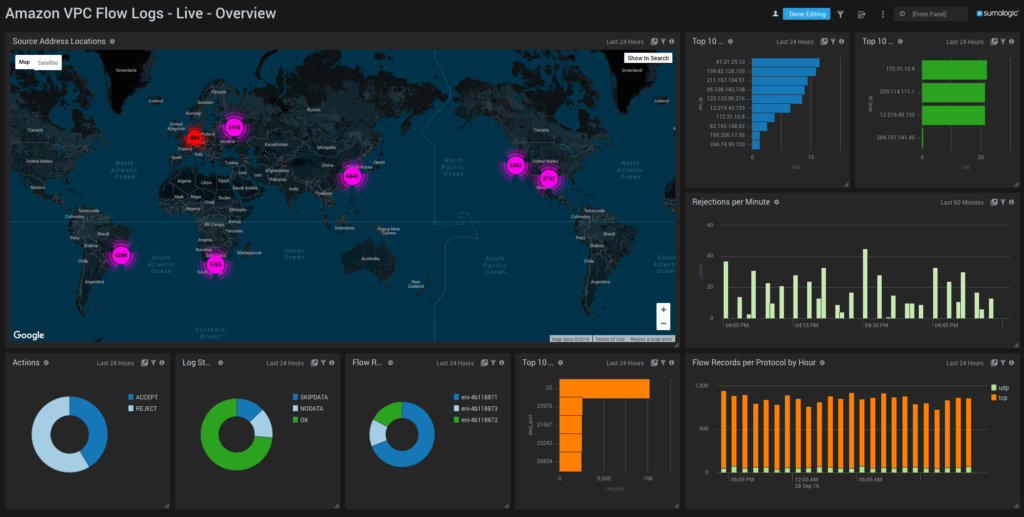Screen dimensions: 1024x517
Task: Click filter icon on Flow Records per Protocol panel
Action: (x=1002, y=363)
